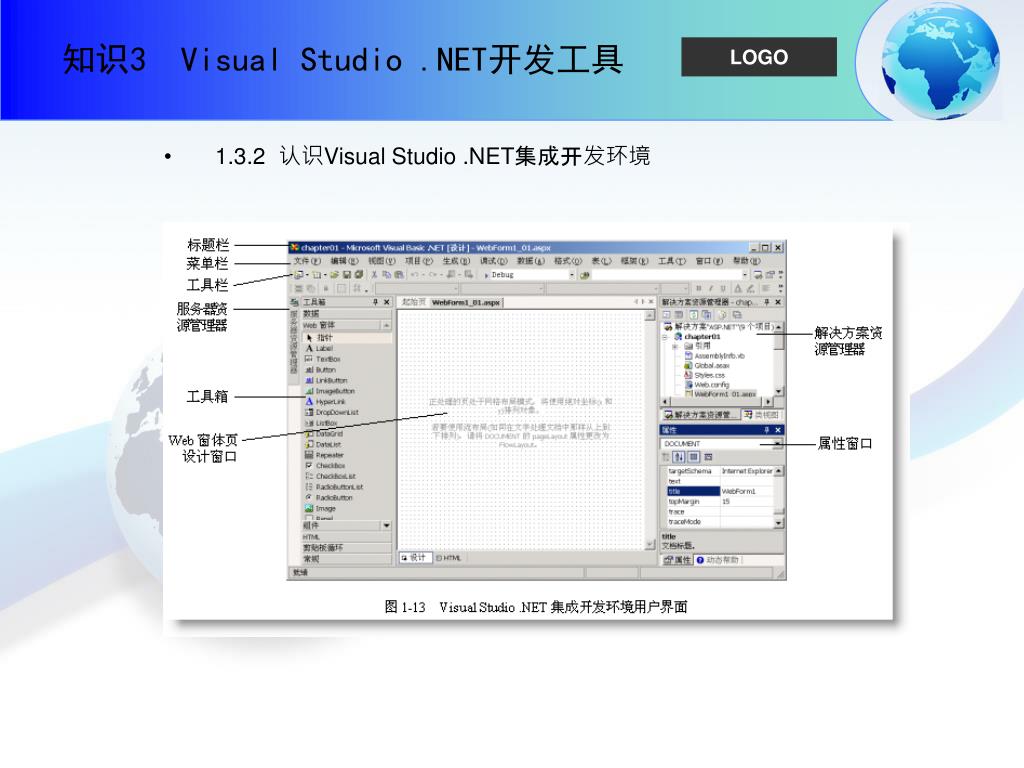Click the property pages icon in 属性 window
The width and height of the screenshot is (1024, 768).
[x=709, y=457]
